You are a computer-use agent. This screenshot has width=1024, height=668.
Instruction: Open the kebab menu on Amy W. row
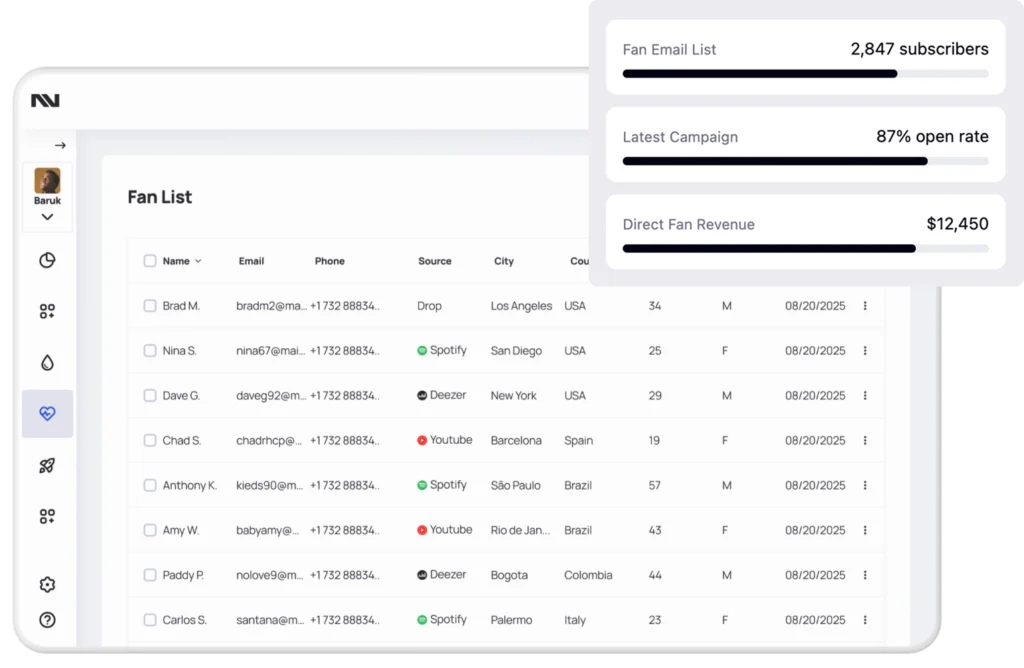tap(865, 530)
